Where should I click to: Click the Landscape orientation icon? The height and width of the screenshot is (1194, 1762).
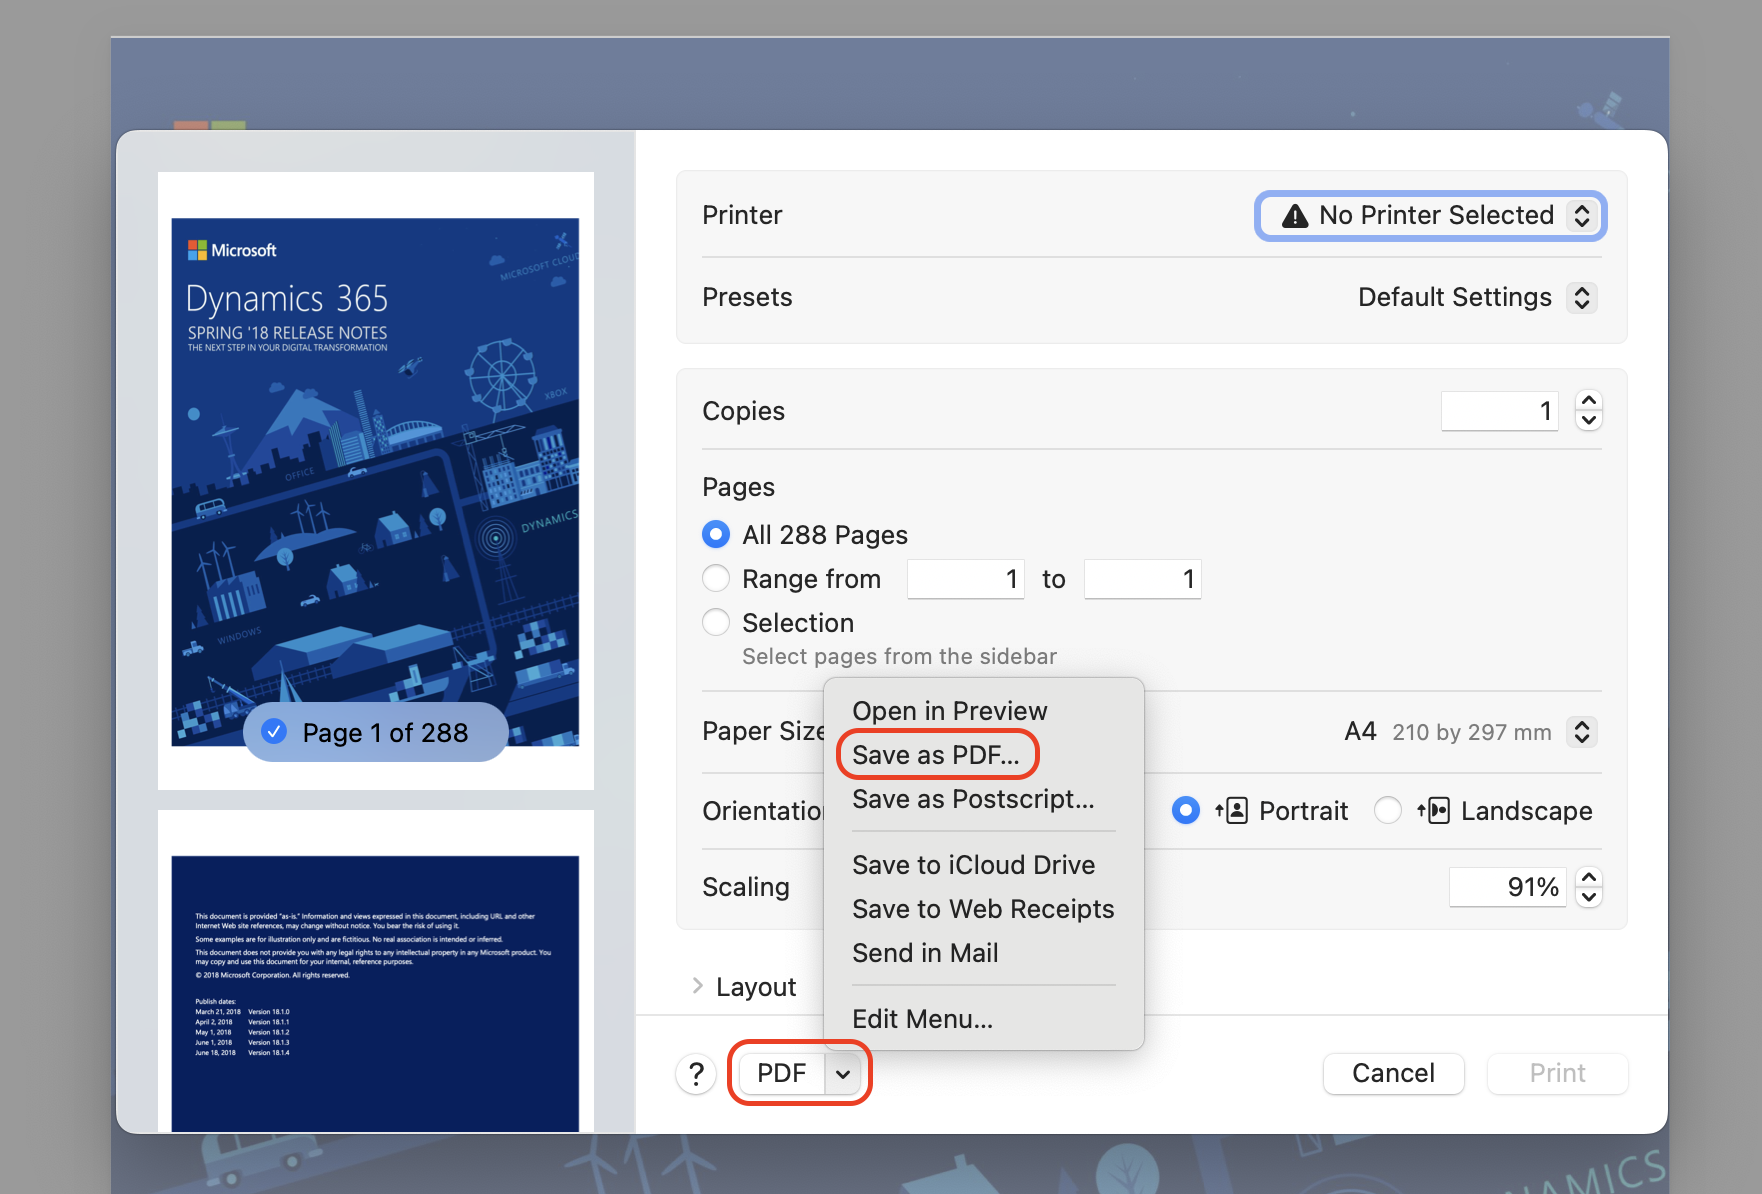click(1436, 810)
